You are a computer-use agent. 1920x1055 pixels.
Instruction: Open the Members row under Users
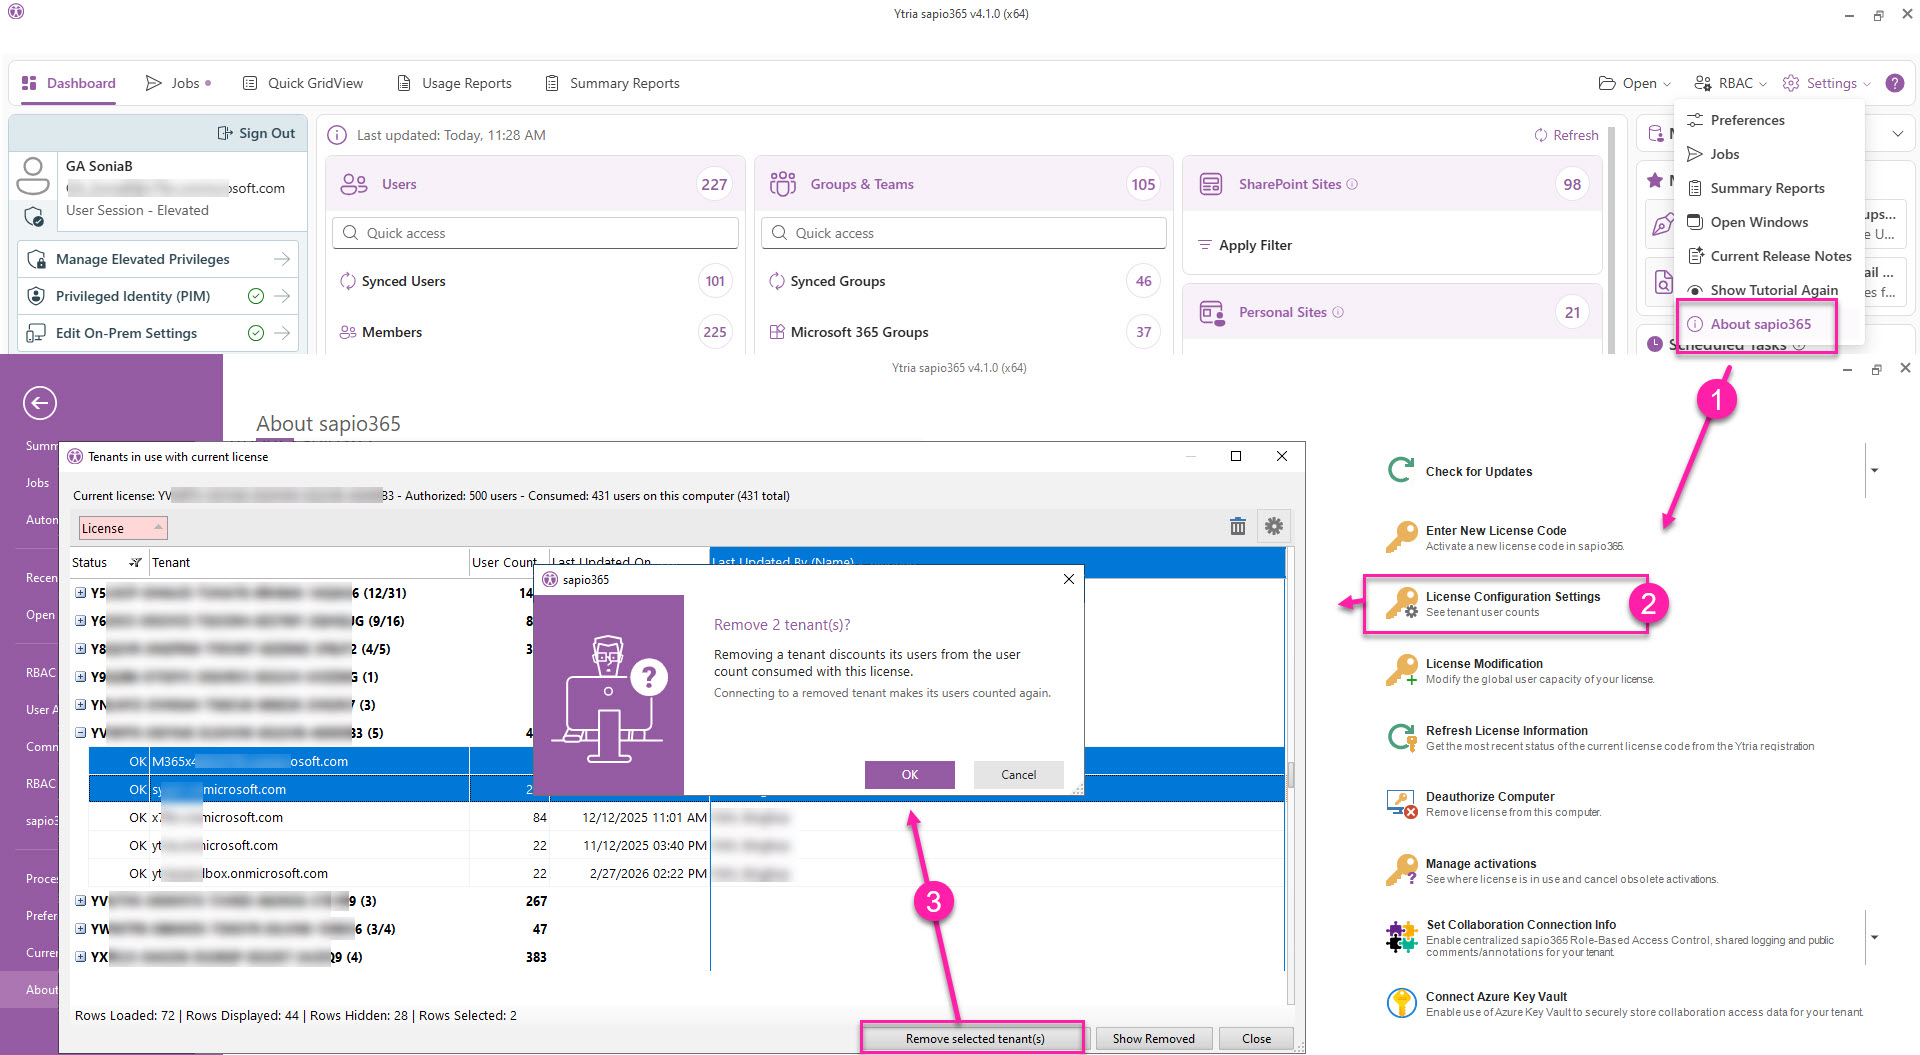pos(536,332)
